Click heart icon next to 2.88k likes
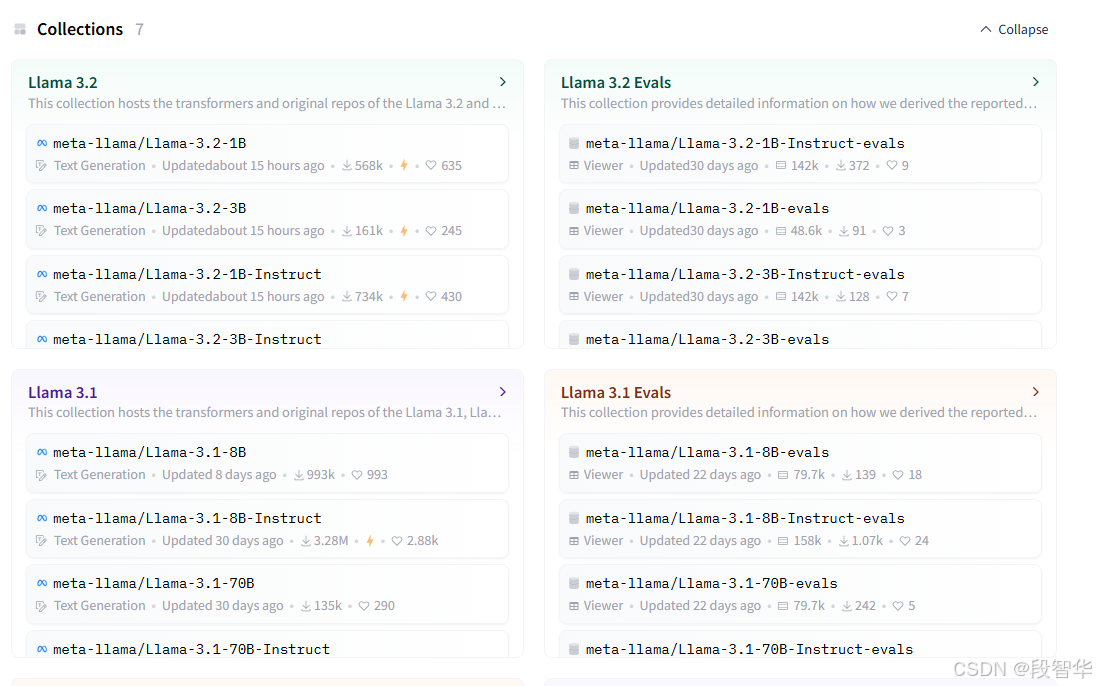 pos(396,541)
